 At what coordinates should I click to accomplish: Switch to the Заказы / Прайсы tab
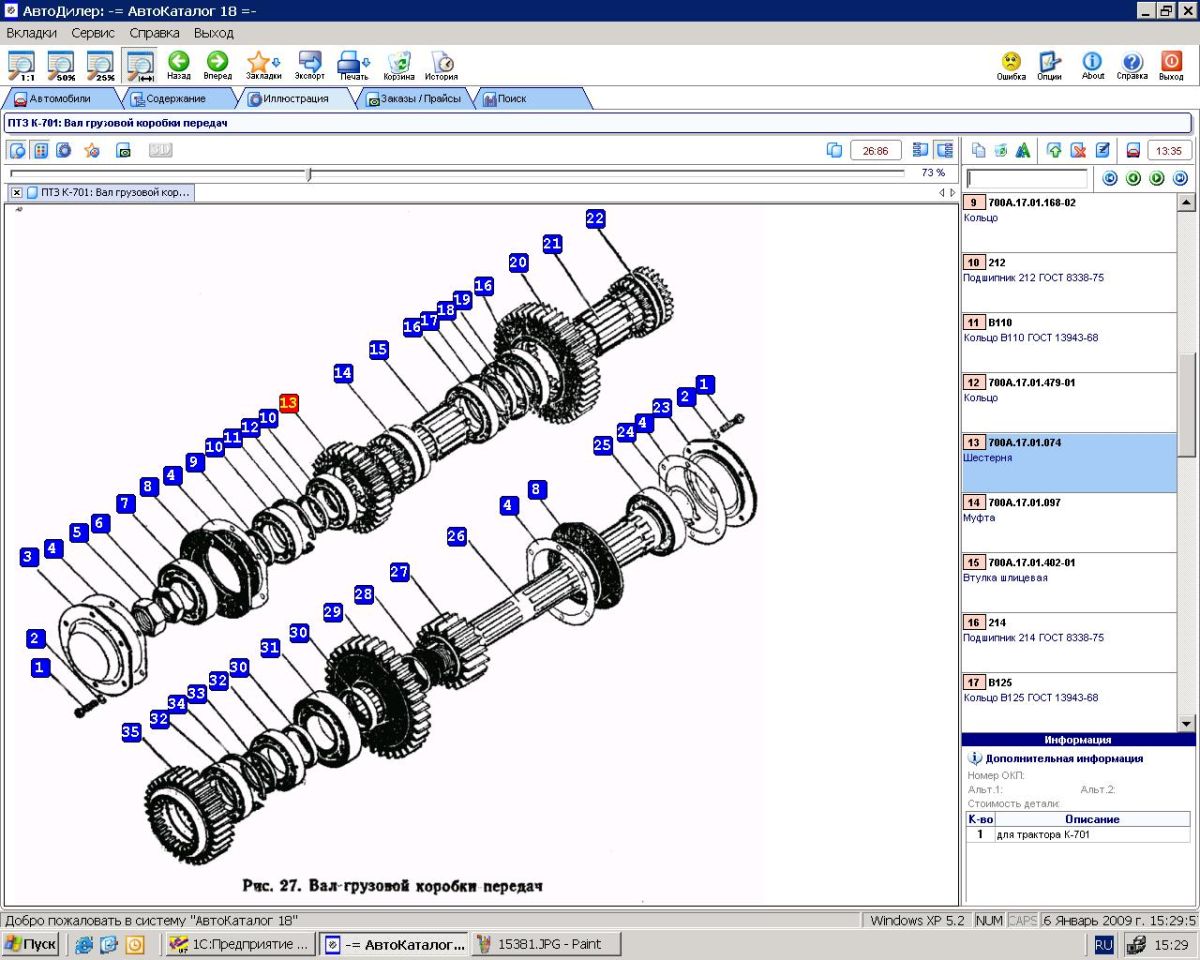tap(420, 99)
